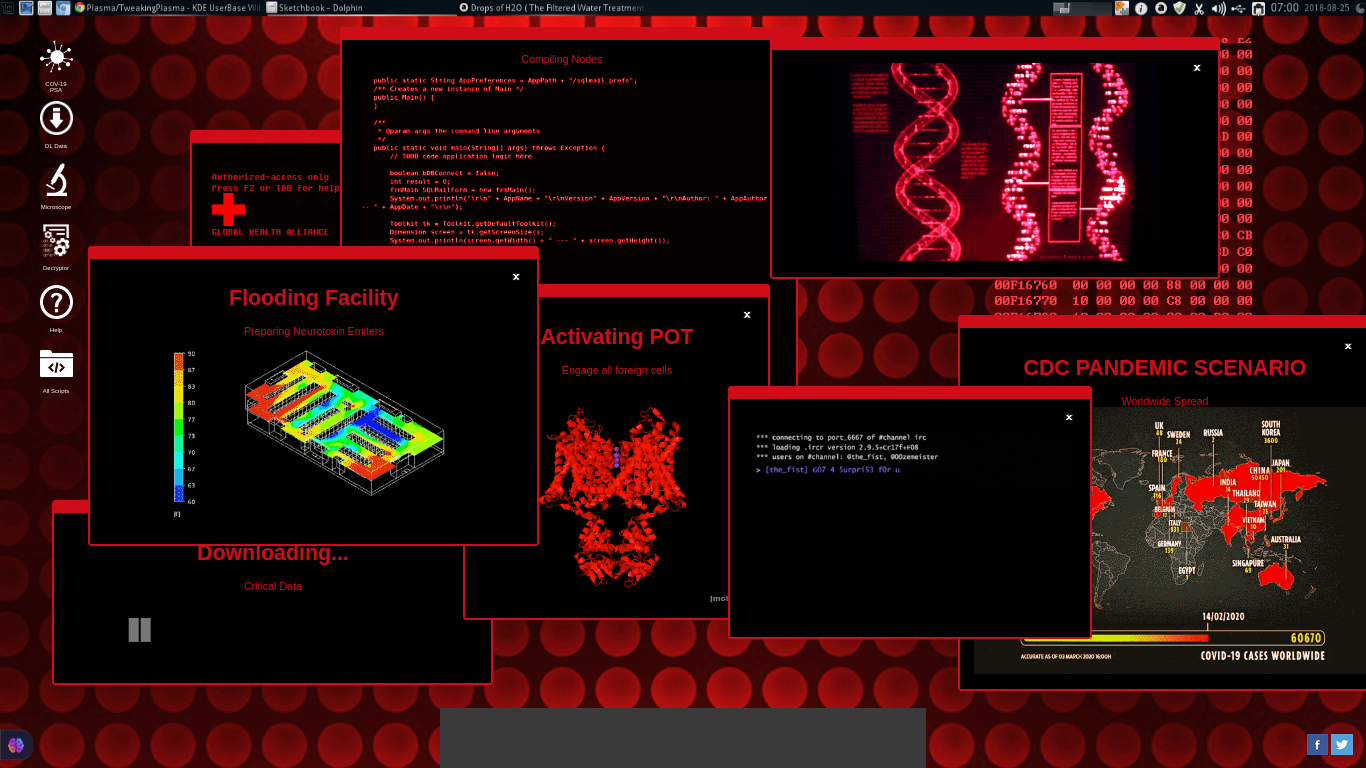Click the Twitter share icon
The height and width of the screenshot is (768, 1366).
point(1342,744)
